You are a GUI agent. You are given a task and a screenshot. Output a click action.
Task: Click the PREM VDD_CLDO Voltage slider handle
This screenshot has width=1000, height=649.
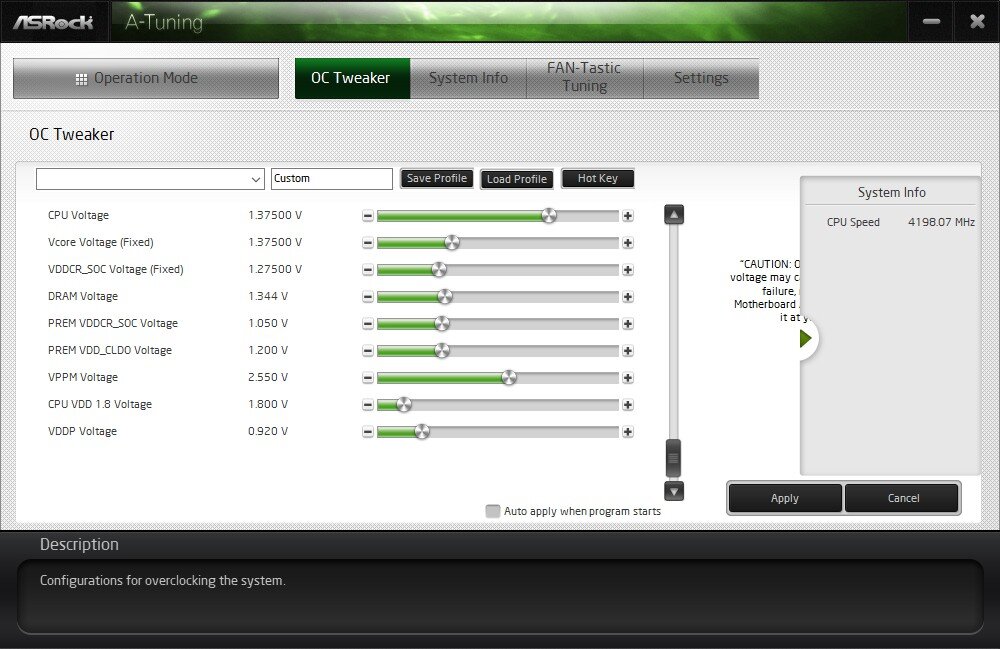pos(442,351)
